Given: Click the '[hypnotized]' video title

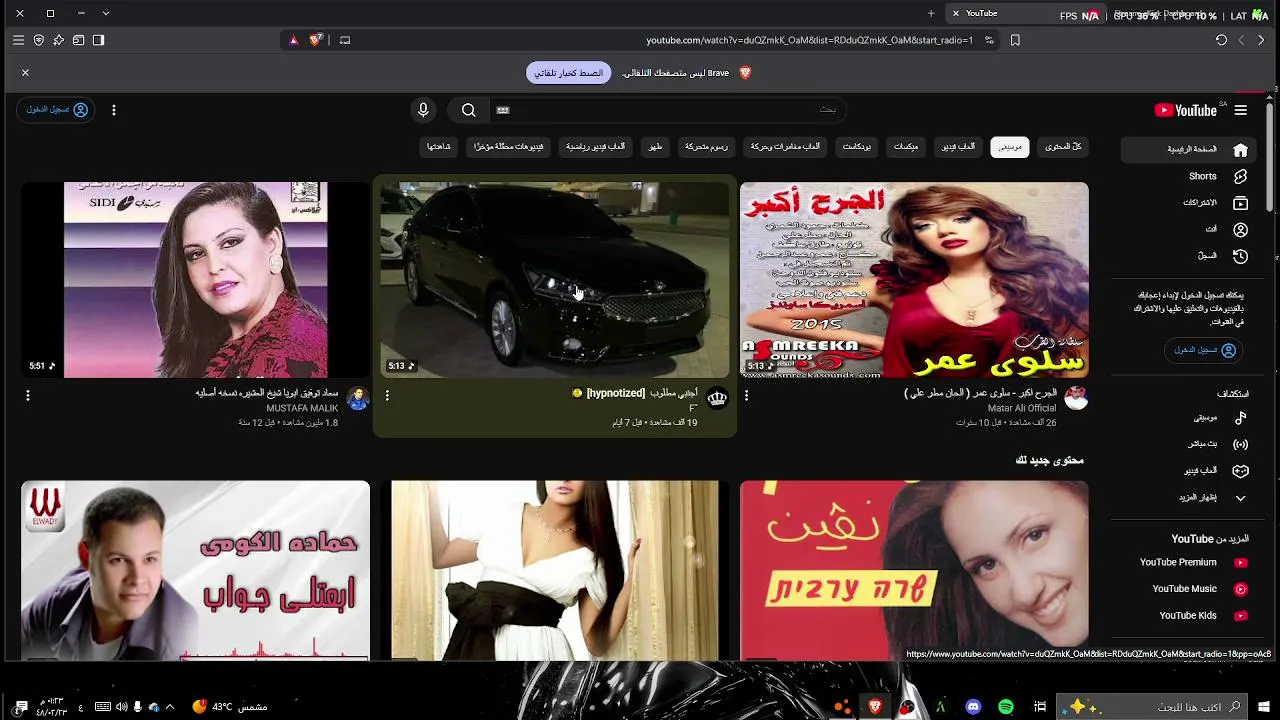Looking at the screenshot, I should [x=634, y=393].
